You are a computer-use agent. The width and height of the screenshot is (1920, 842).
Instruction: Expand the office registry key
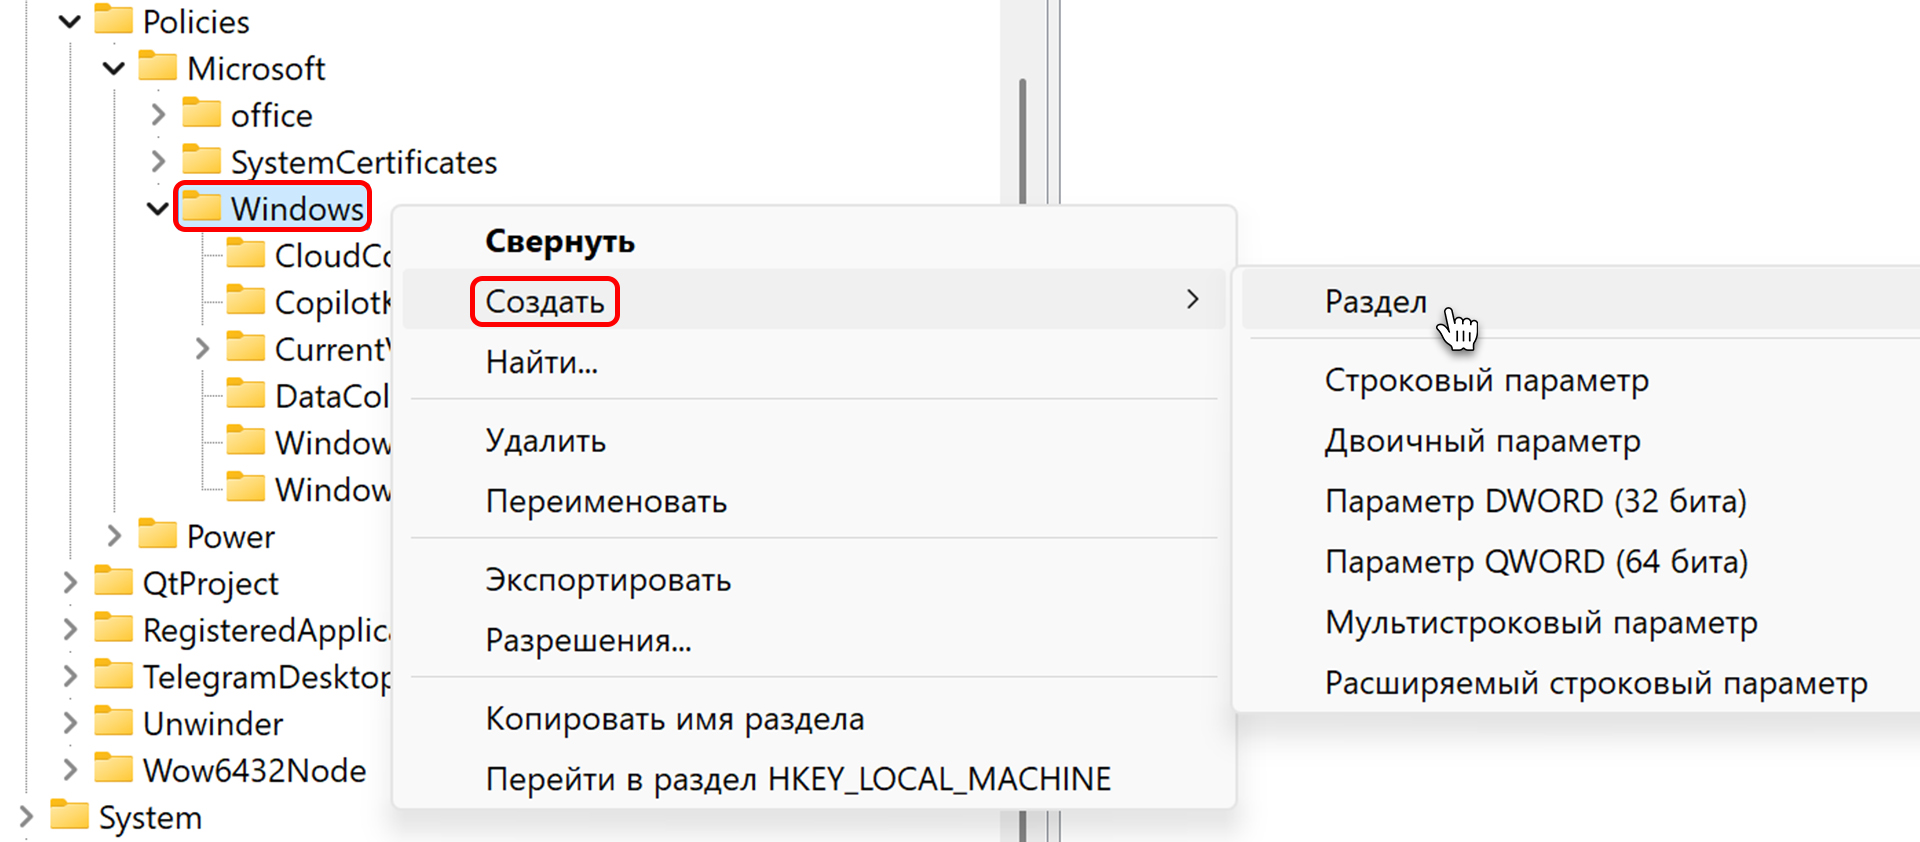[158, 114]
